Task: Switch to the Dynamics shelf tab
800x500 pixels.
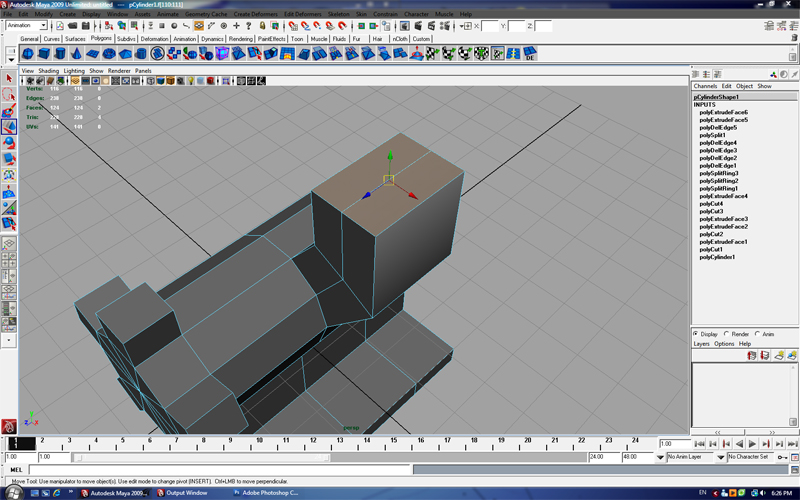Action: click(212, 39)
